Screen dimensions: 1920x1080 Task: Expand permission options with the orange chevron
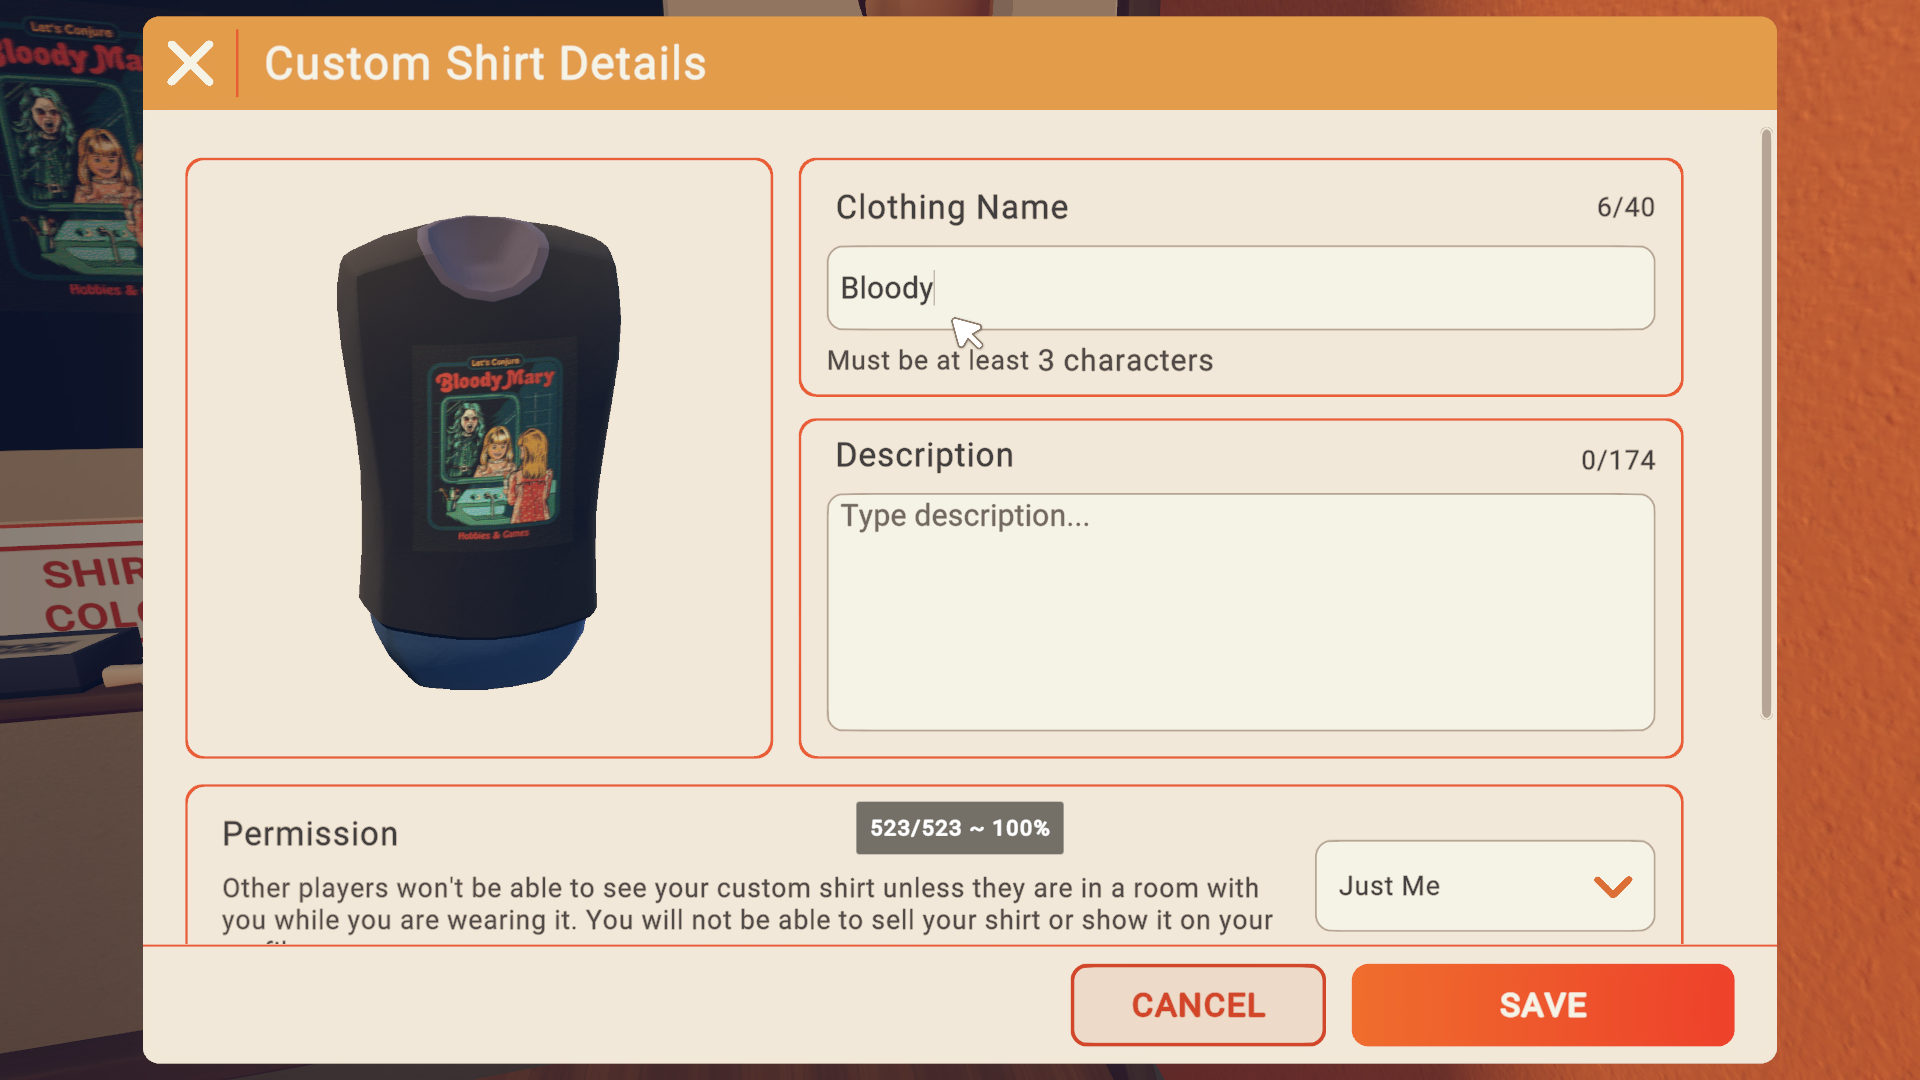click(1612, 886)
